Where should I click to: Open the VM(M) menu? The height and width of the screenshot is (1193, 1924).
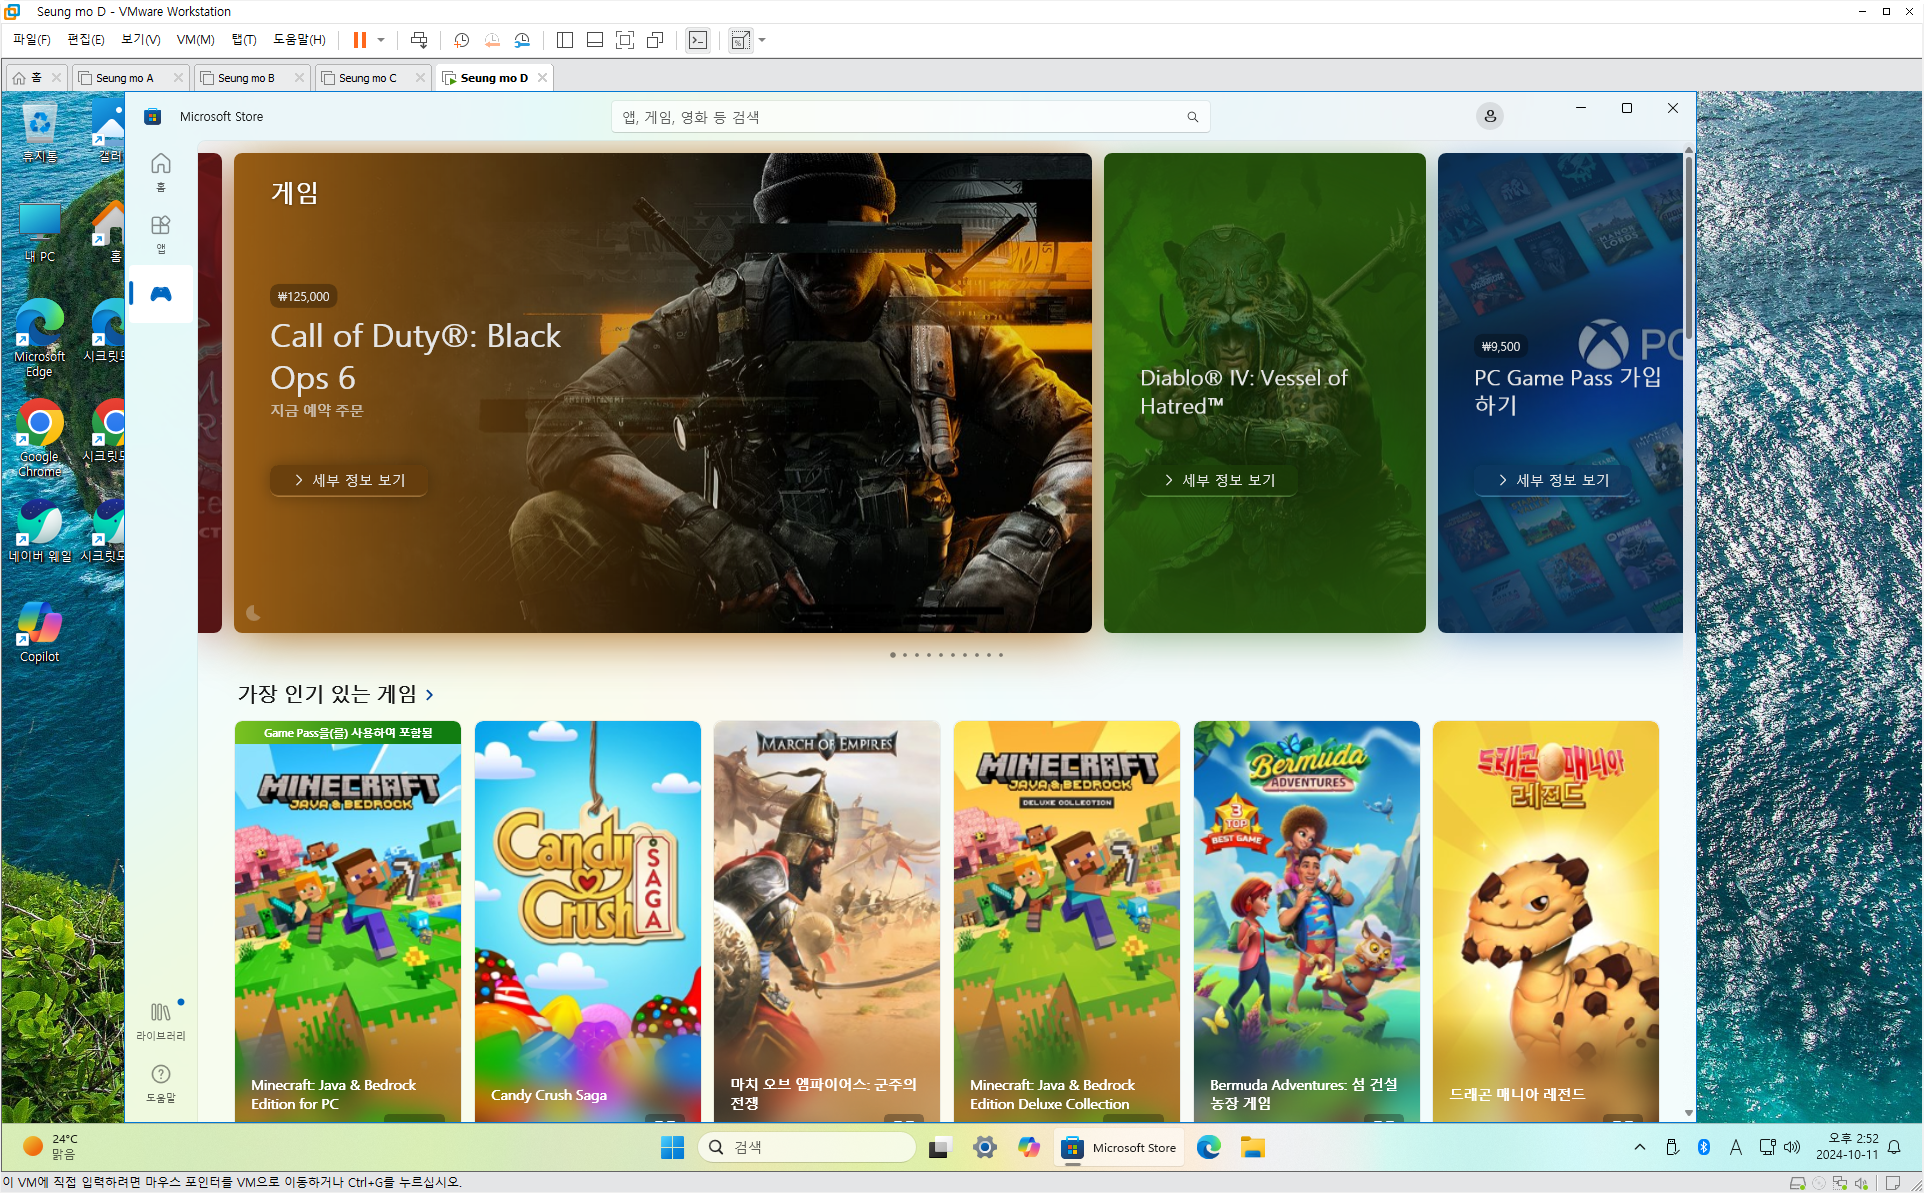point(195,40)
